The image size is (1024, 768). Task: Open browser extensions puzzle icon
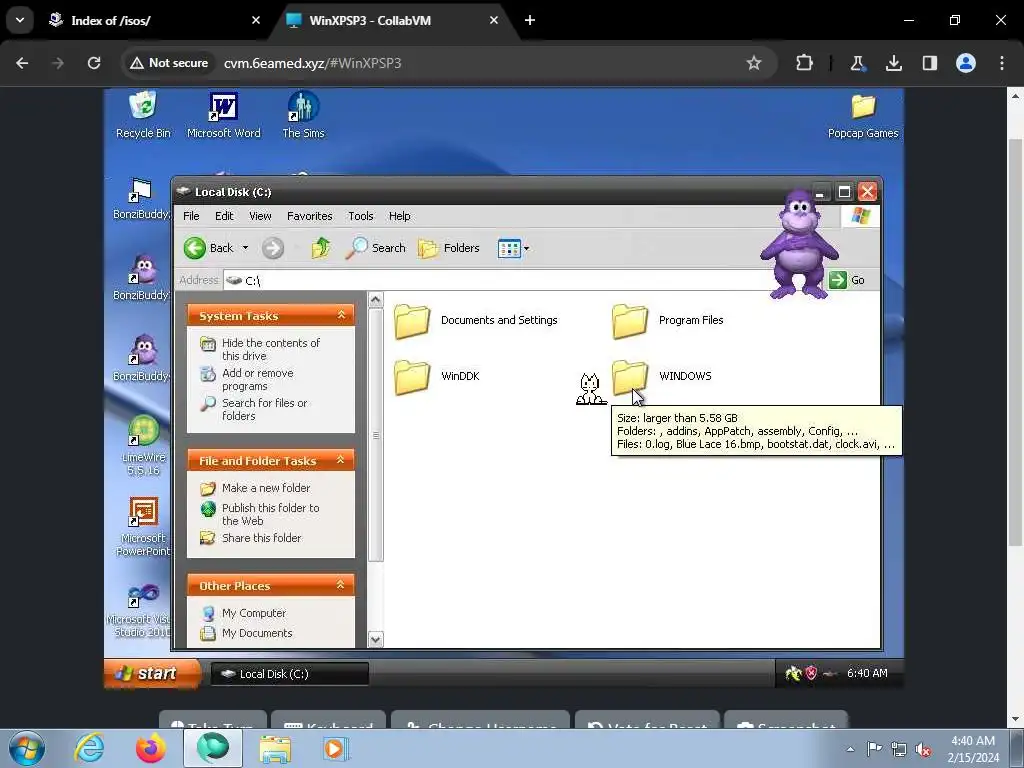(x=805, y=63)
